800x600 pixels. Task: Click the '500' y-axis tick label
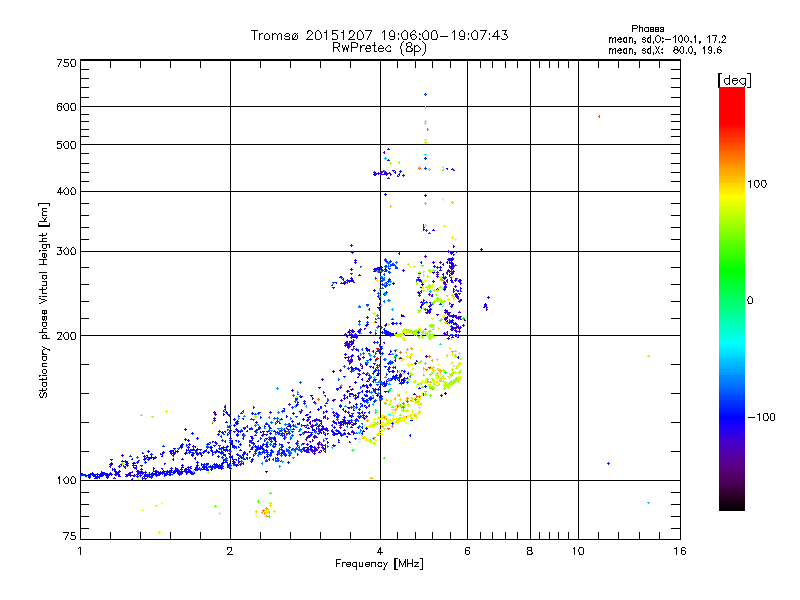(x=66, y=145)
